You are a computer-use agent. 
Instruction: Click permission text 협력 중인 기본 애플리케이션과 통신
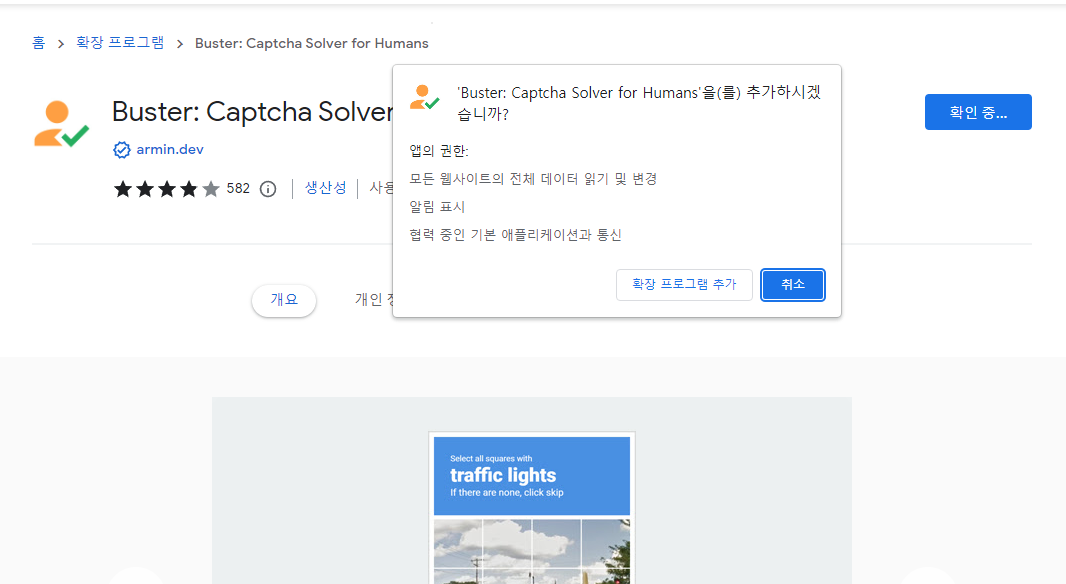click(515, 235)
